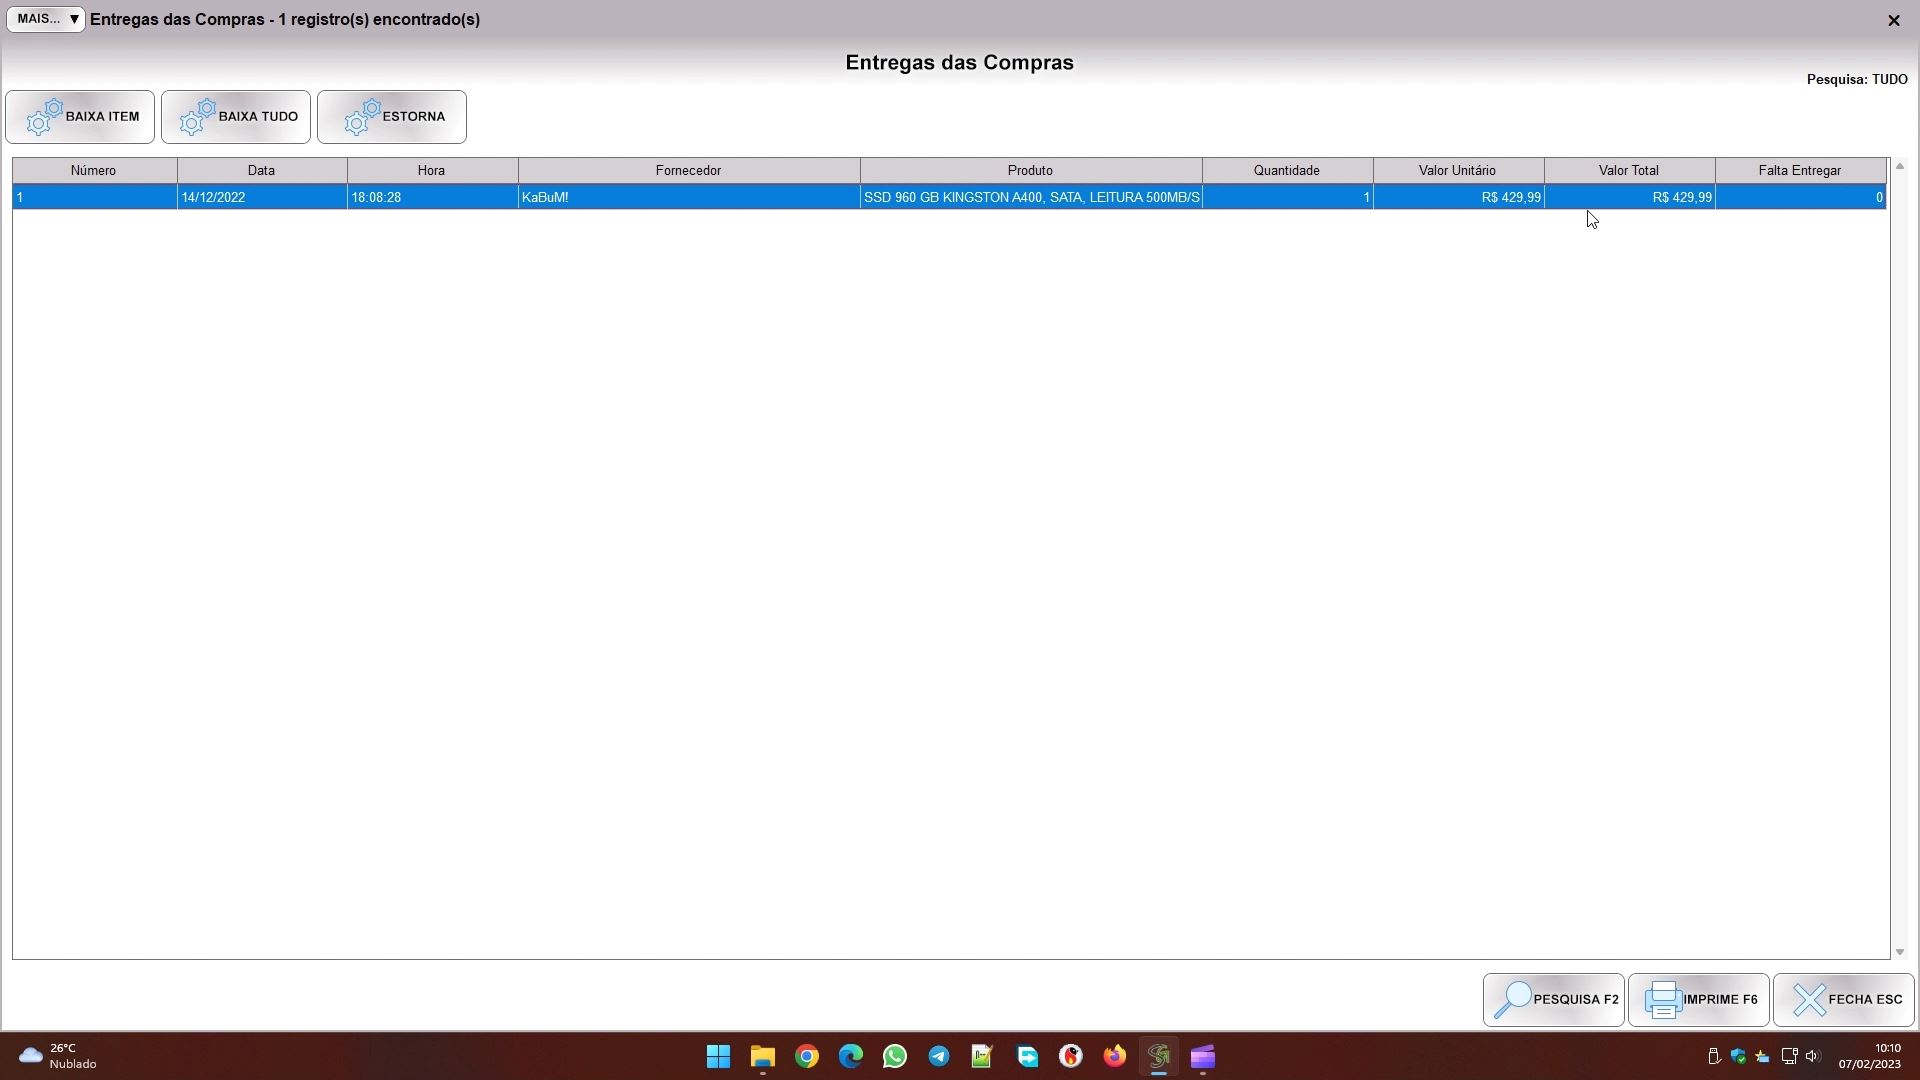The image size is (1920, 1080).
Task: Click the X icon on FECHA button
Action: (1809, 1000)
